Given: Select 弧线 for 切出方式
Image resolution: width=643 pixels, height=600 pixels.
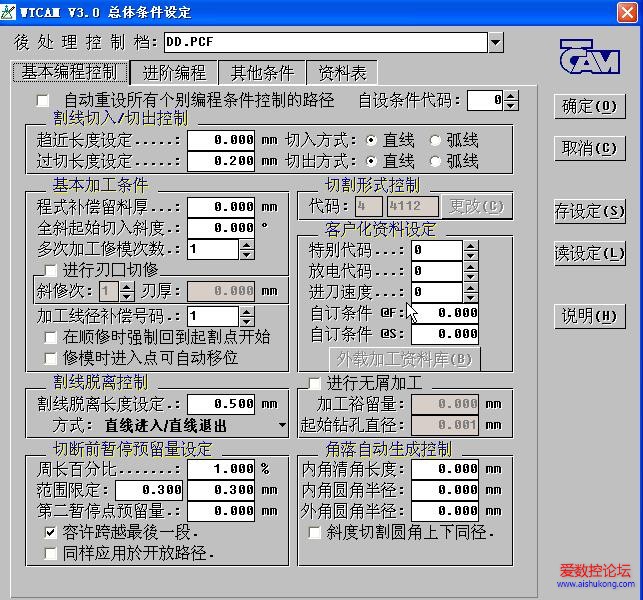Looking at the screenshot, I should click(435, 161).
